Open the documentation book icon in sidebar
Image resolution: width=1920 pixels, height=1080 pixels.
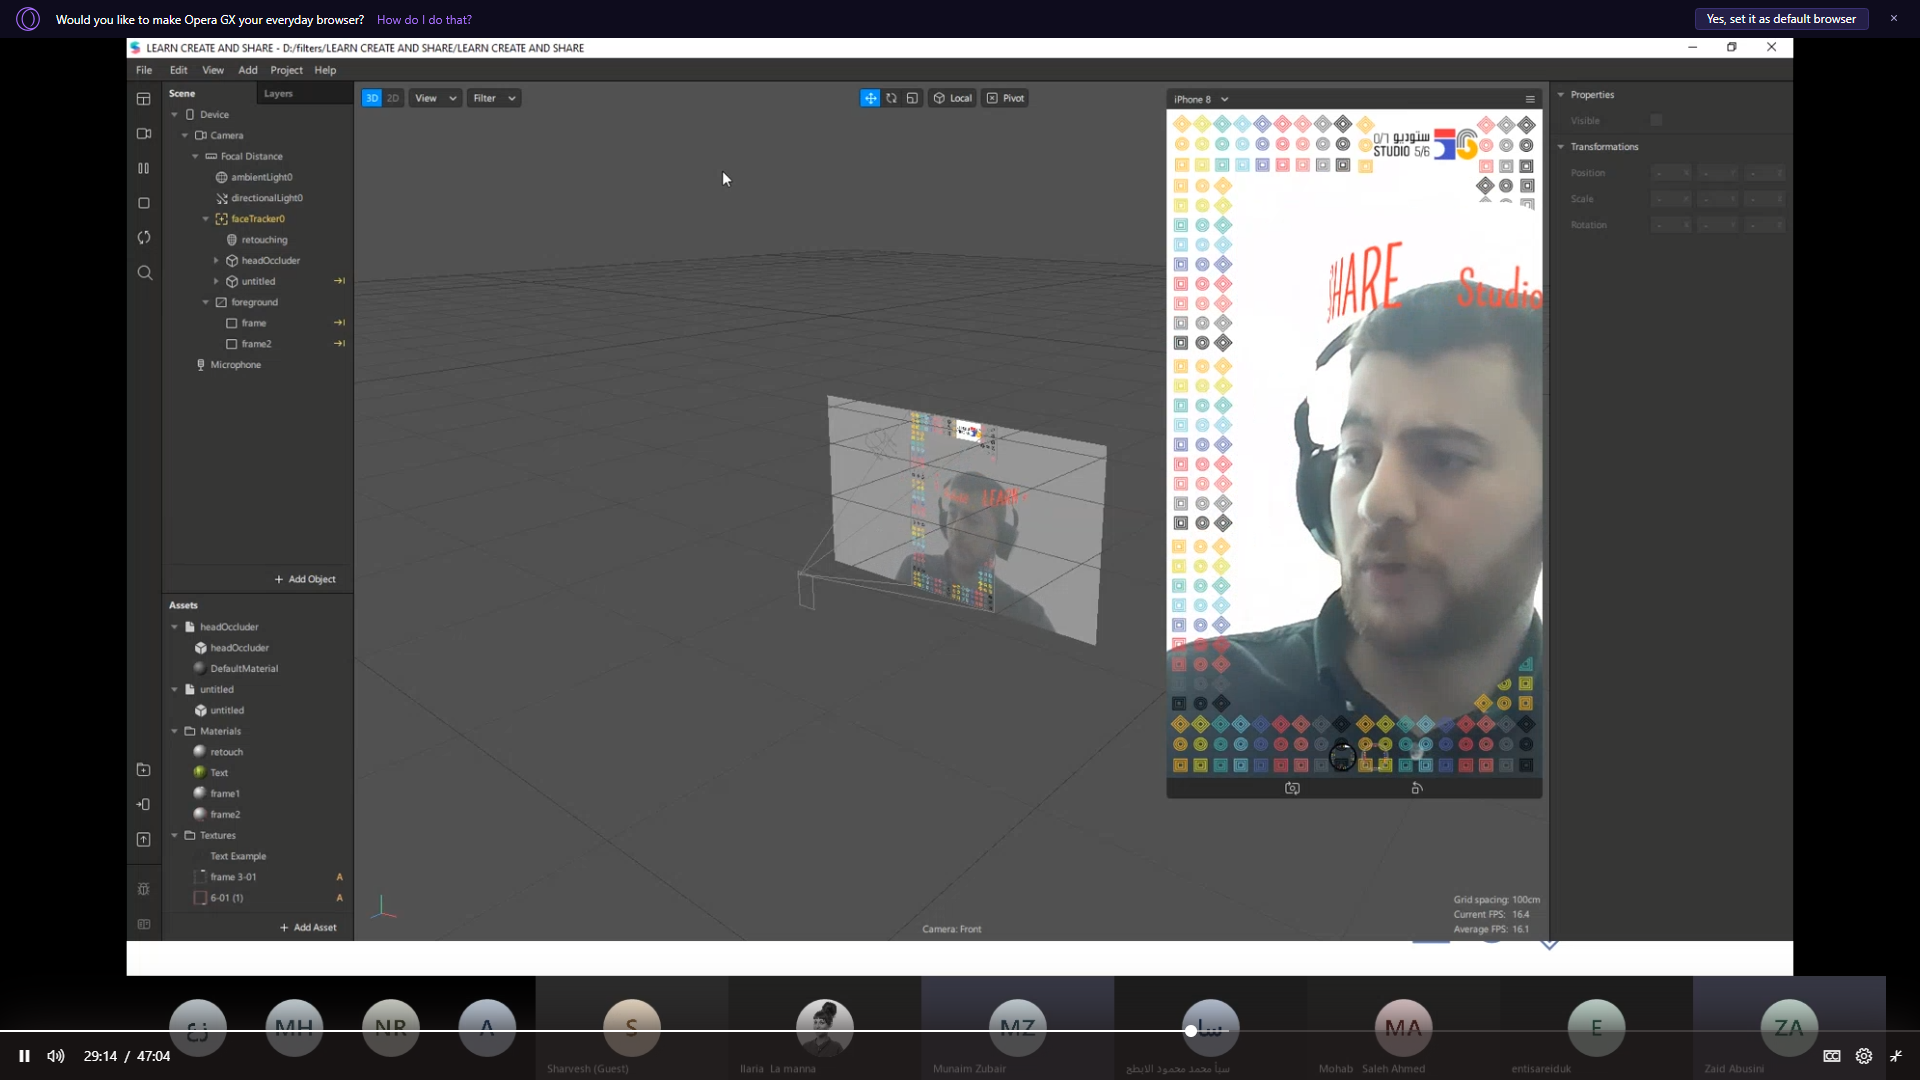tap(144, 924)
